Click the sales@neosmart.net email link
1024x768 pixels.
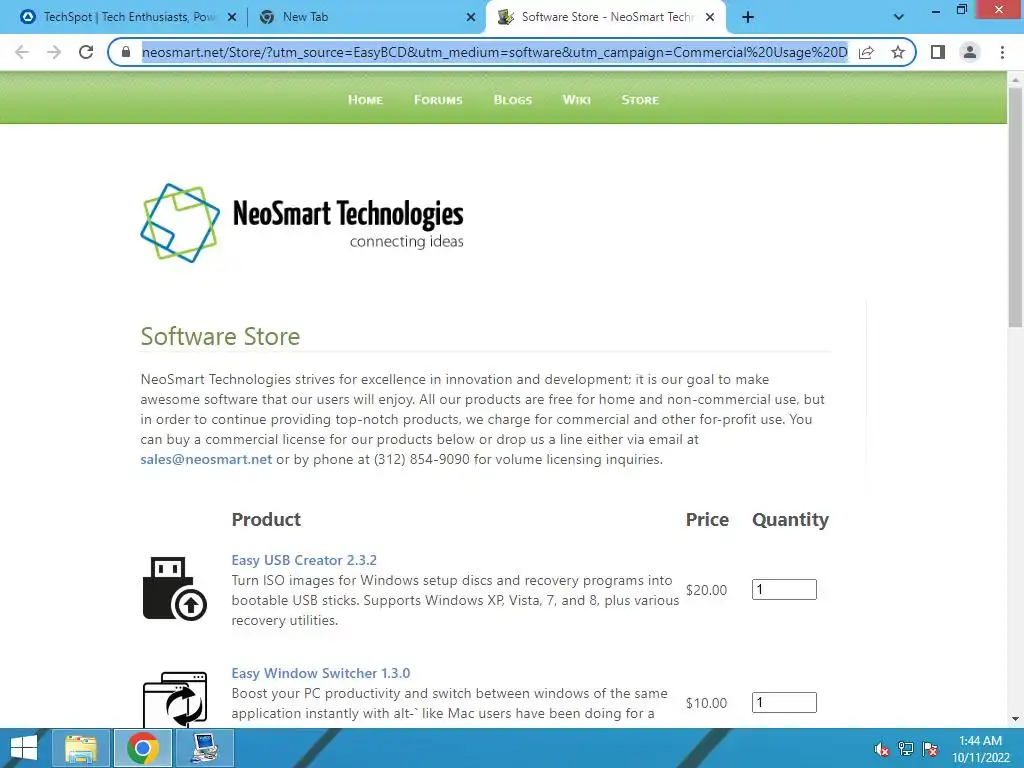(x=206, y=459)
